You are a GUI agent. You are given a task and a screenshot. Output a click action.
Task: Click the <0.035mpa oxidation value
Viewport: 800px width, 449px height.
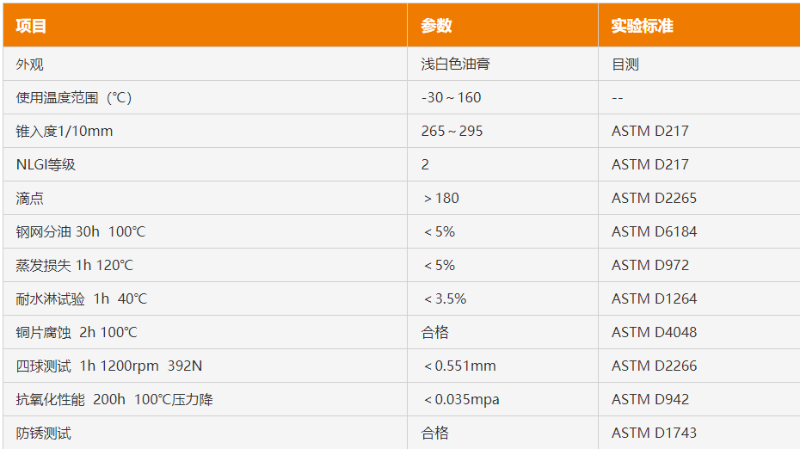point(461,400)
